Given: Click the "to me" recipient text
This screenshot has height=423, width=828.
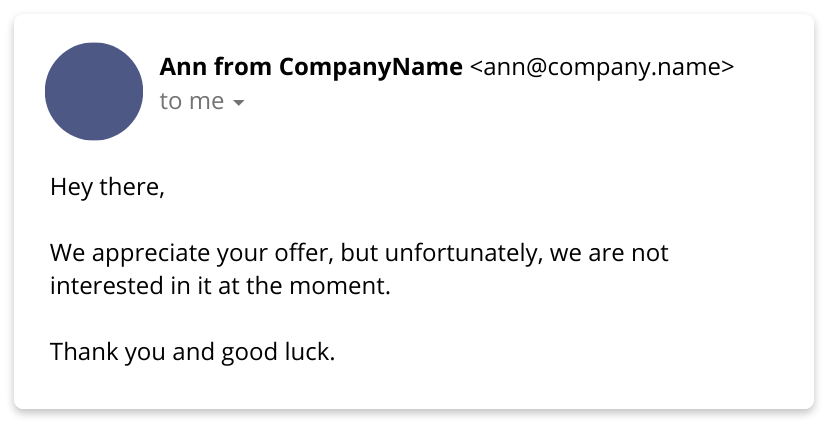Looking at the screenshot, I should point(192,101).
